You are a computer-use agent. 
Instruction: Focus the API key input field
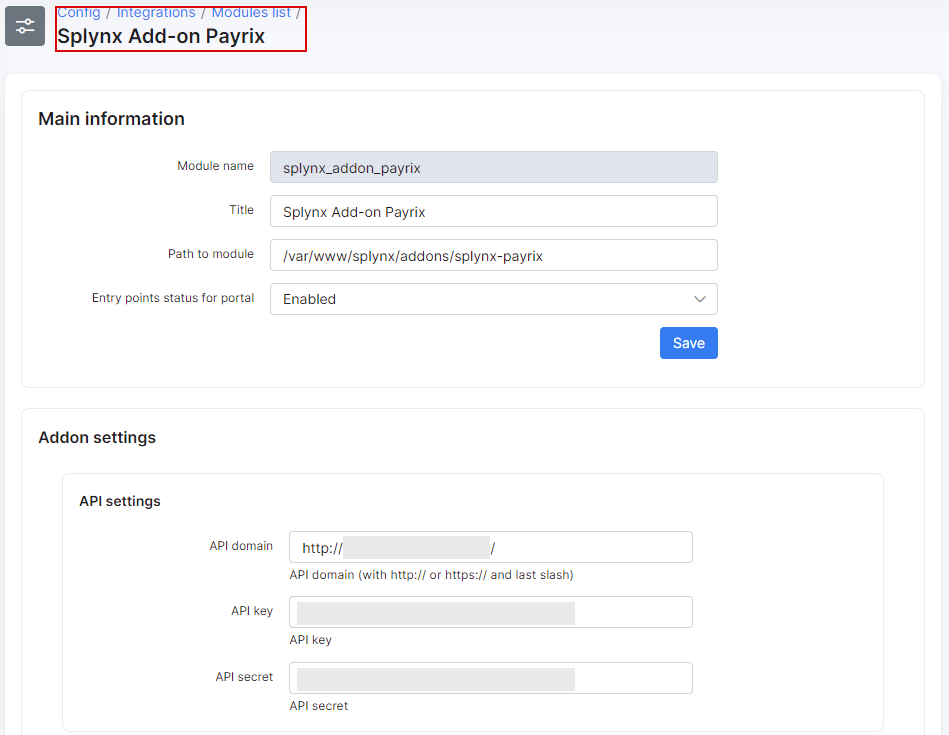point(490,613)
